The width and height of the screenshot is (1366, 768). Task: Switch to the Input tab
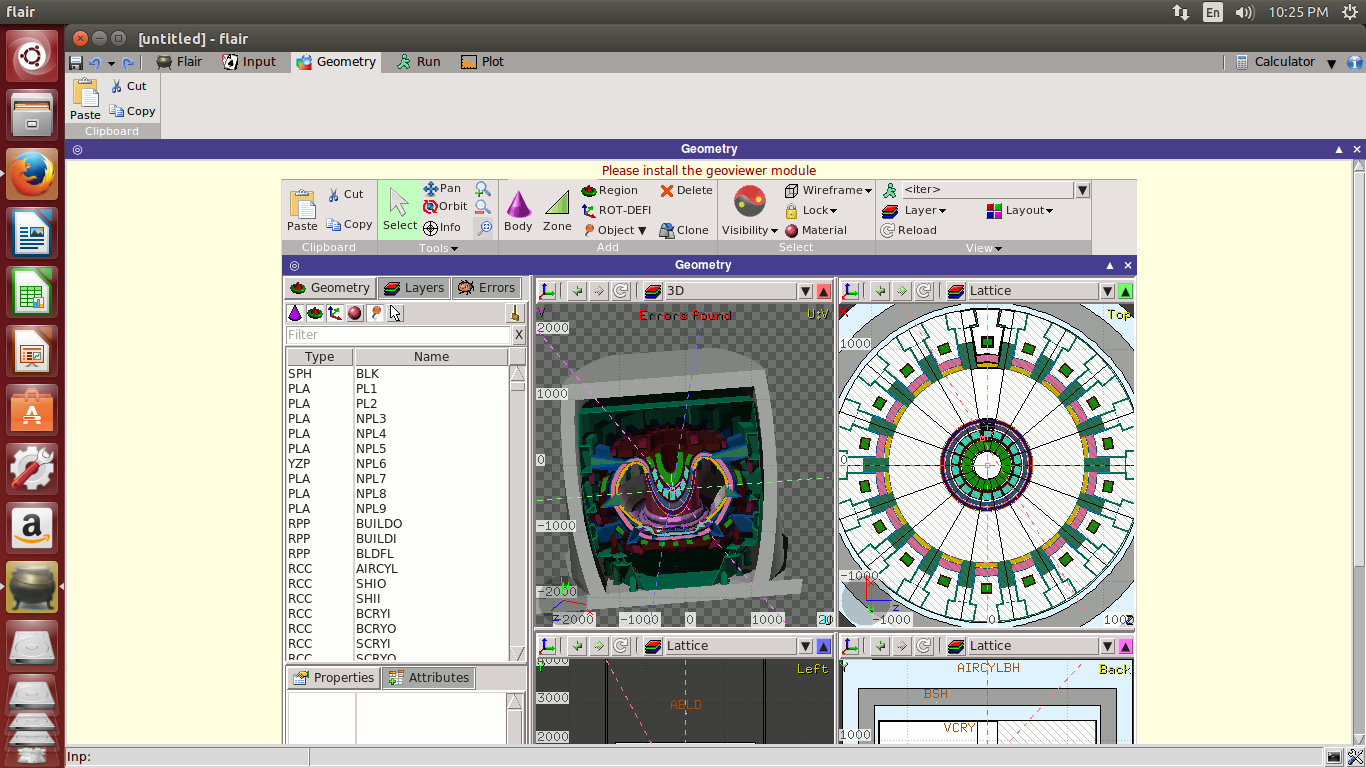[249, 62]
